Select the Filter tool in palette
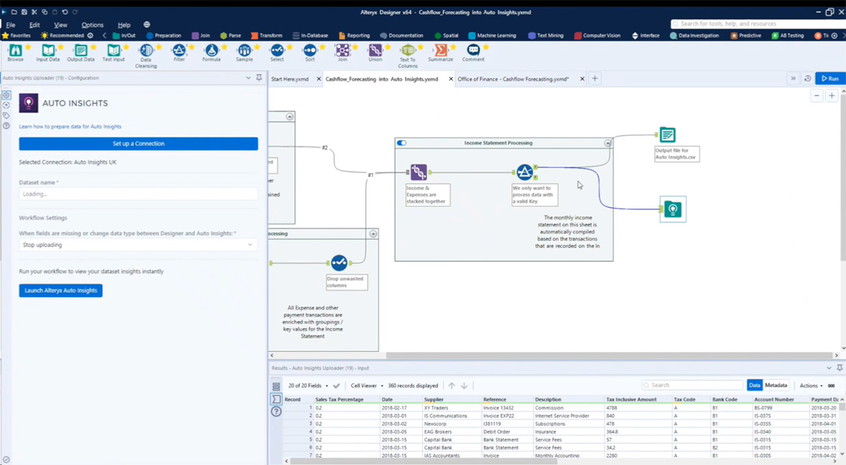Image resolution: width=846 pixels, height=465 pixels. click(179, 51)
